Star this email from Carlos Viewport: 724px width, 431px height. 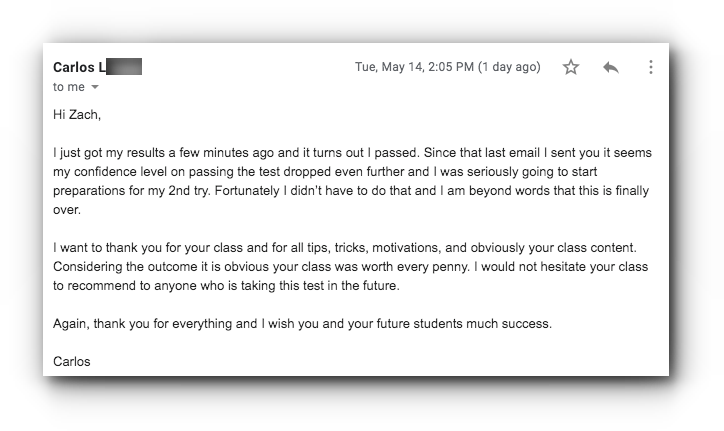click(x=571, y=67)
